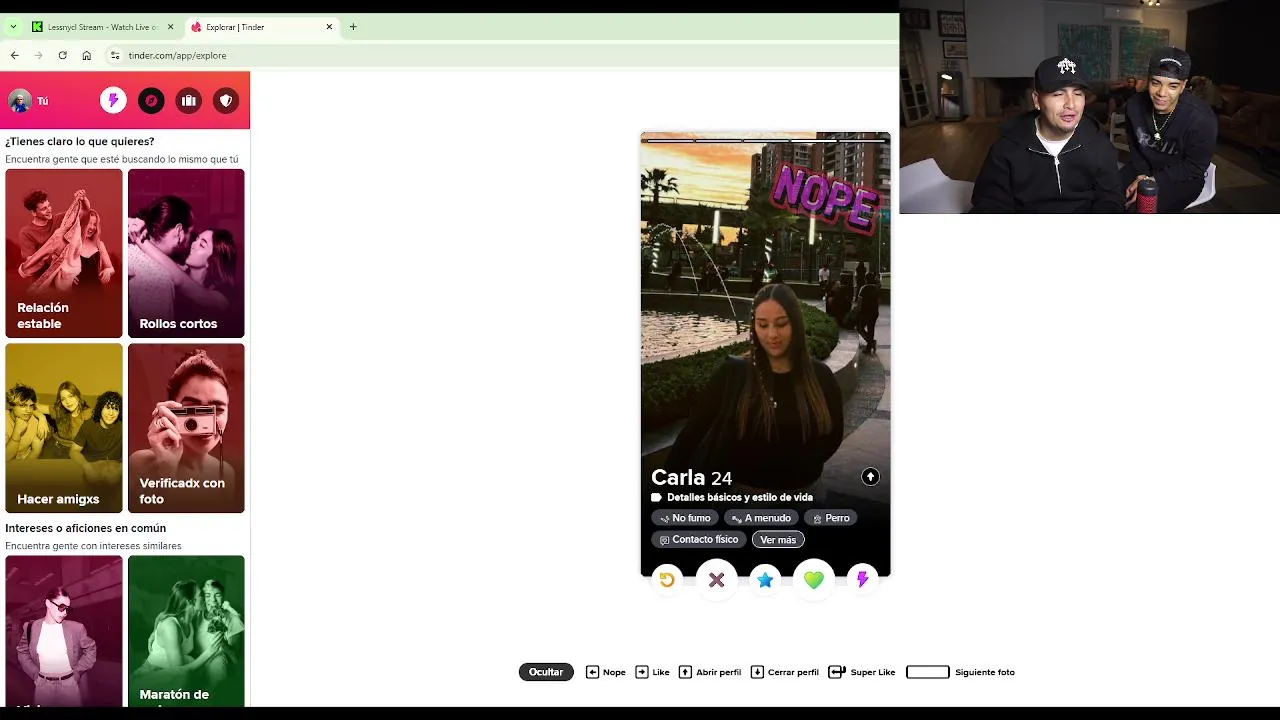Click the Super Like enter key shortcut hint
Viewport: 1280px width, 720px height.
(862, 672)
